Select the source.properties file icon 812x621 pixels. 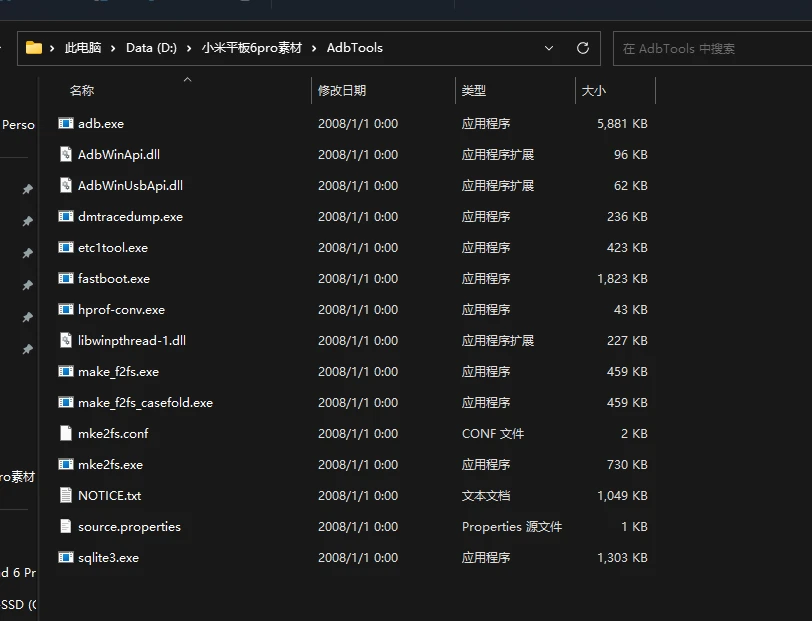coord(66,526)
